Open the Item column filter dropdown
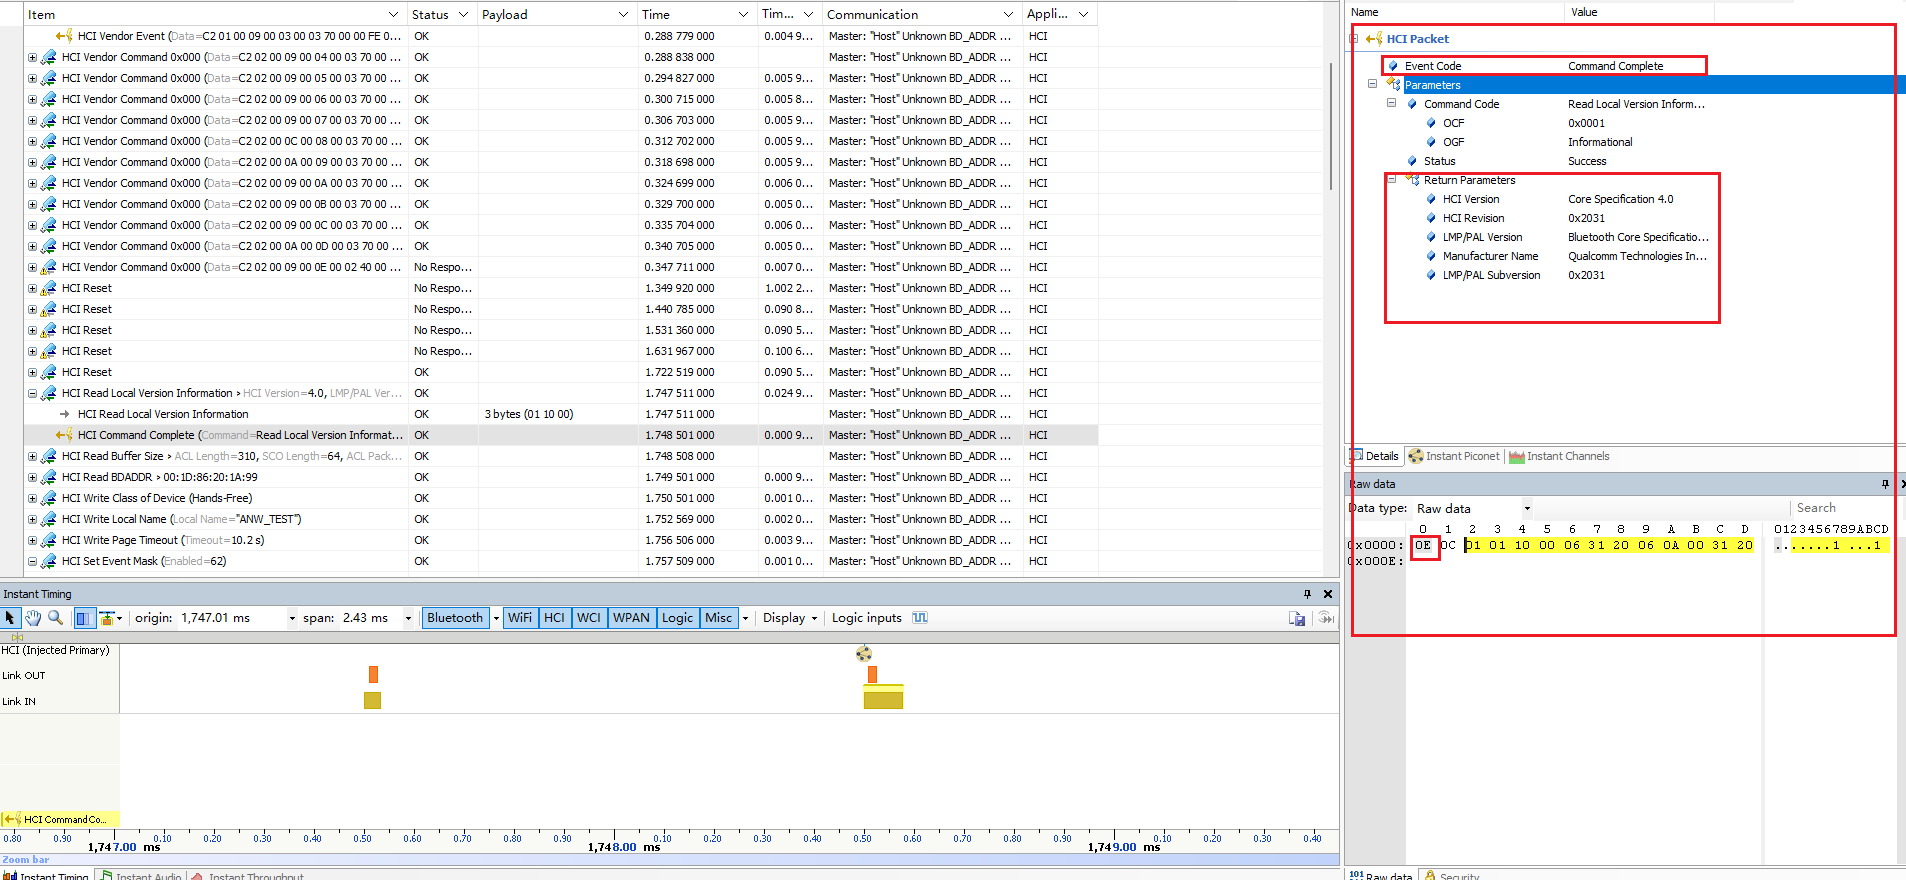This screenshot has height=880, width=1906. (x=393, y=14)
